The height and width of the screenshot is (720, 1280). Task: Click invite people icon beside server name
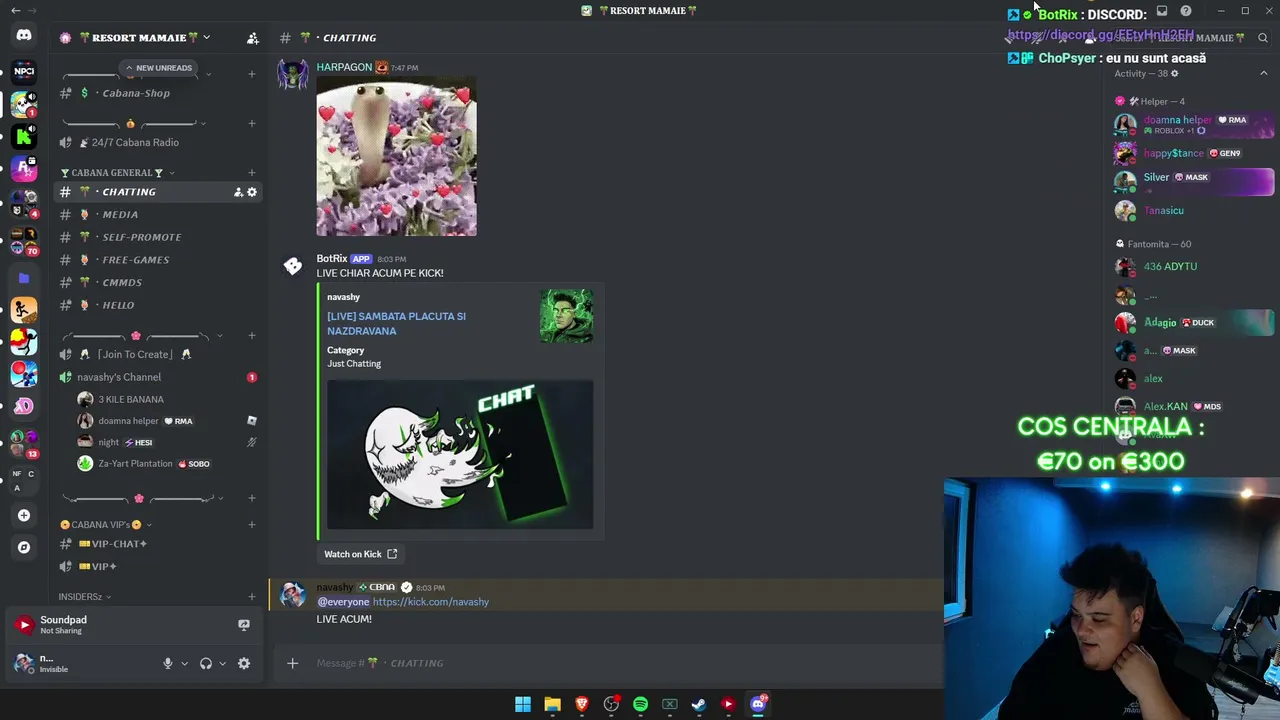tap(253, 38)
